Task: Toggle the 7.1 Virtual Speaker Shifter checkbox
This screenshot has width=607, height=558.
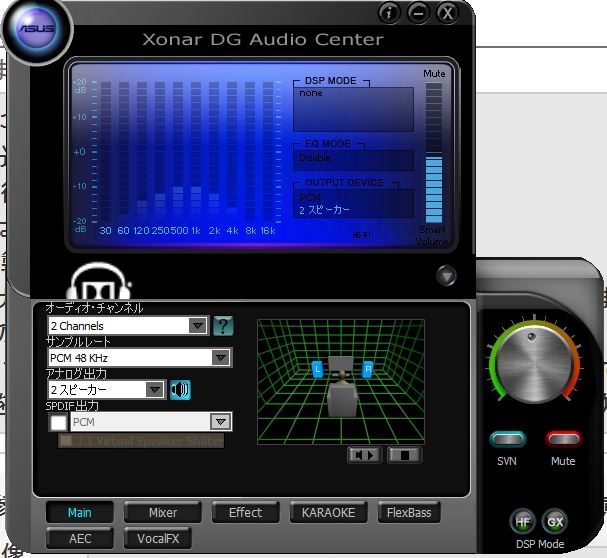Action: 67,441
